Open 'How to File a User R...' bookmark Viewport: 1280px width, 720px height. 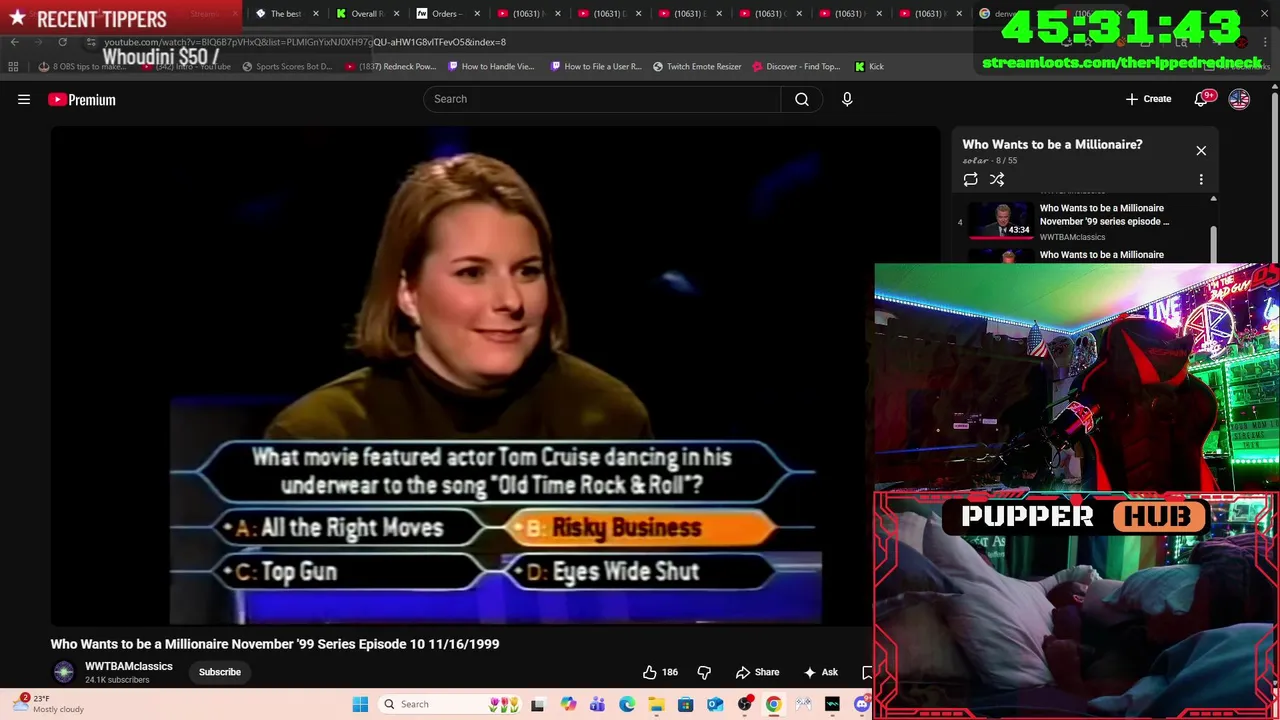point(596,66)
